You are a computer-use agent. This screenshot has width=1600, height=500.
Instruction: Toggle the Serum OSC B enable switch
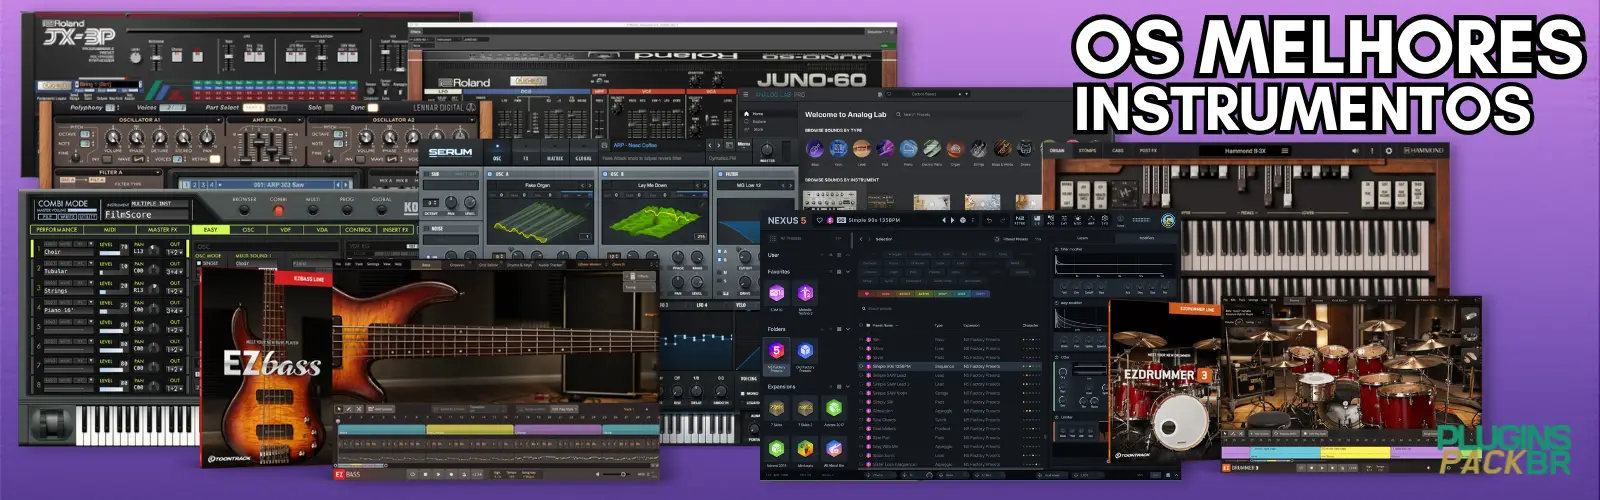604,174
